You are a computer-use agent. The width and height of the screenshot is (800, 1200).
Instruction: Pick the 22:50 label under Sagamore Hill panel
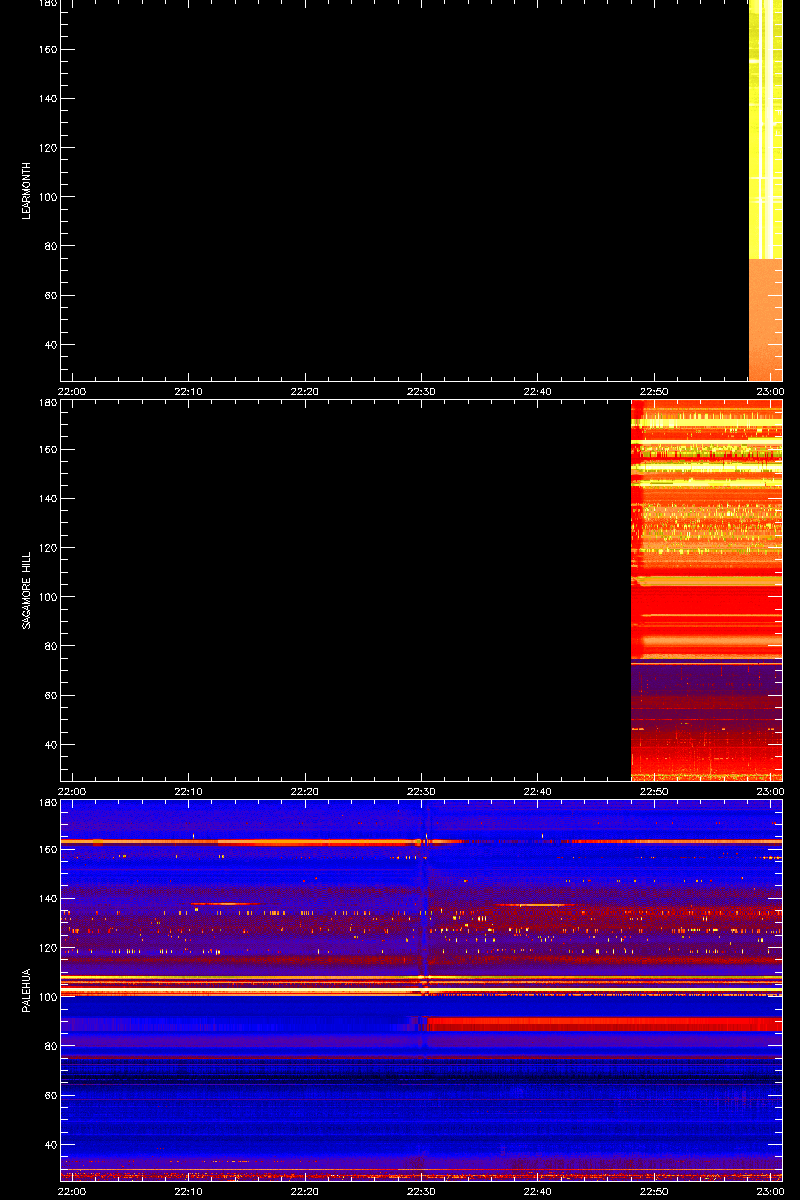(653, 790)
